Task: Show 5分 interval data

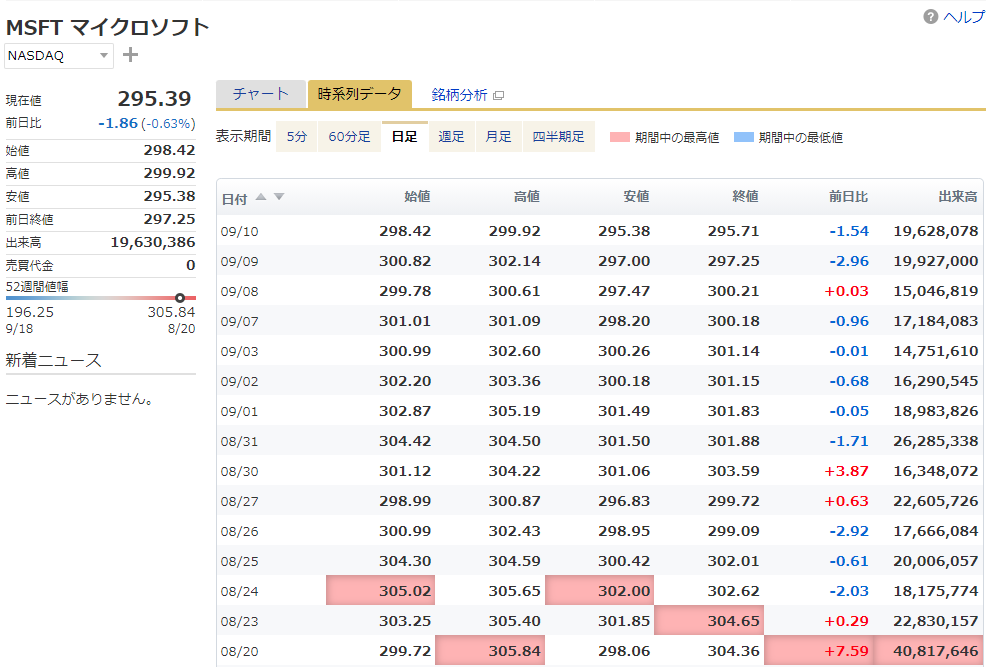Action: 297,137
